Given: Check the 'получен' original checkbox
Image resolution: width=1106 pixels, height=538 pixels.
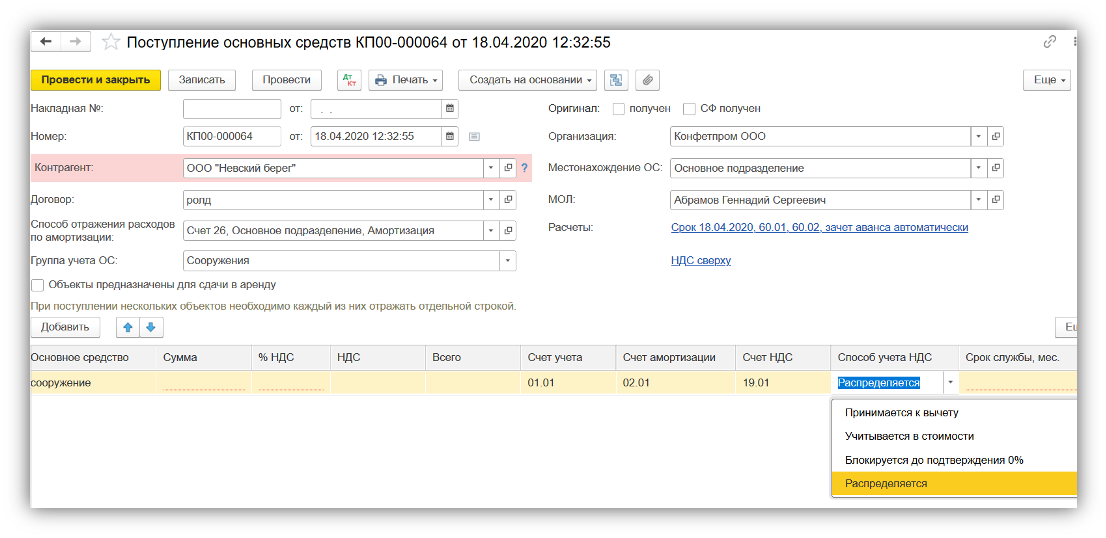Looking at the screenshot, I should point(619,109).
